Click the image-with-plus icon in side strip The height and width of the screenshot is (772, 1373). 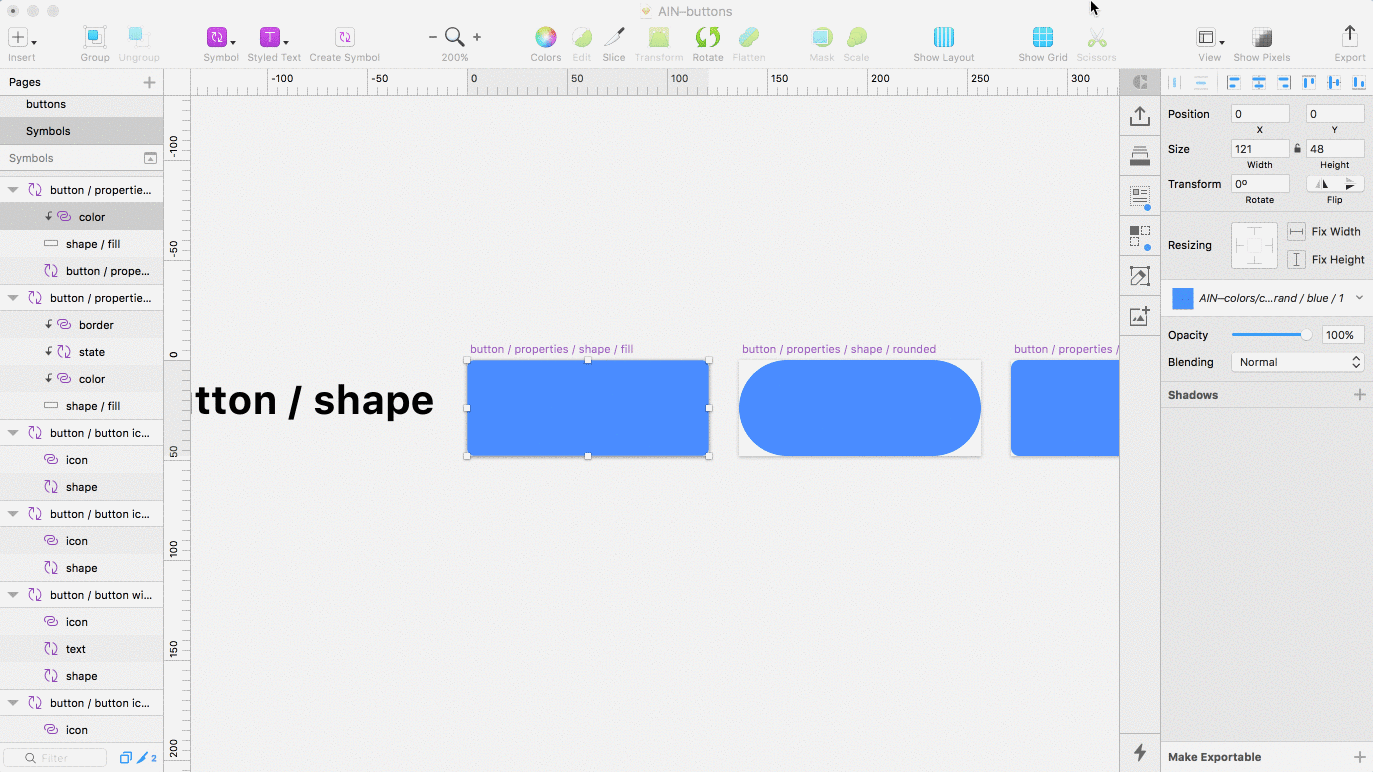pyautogui.click(x=1140, y=316)
